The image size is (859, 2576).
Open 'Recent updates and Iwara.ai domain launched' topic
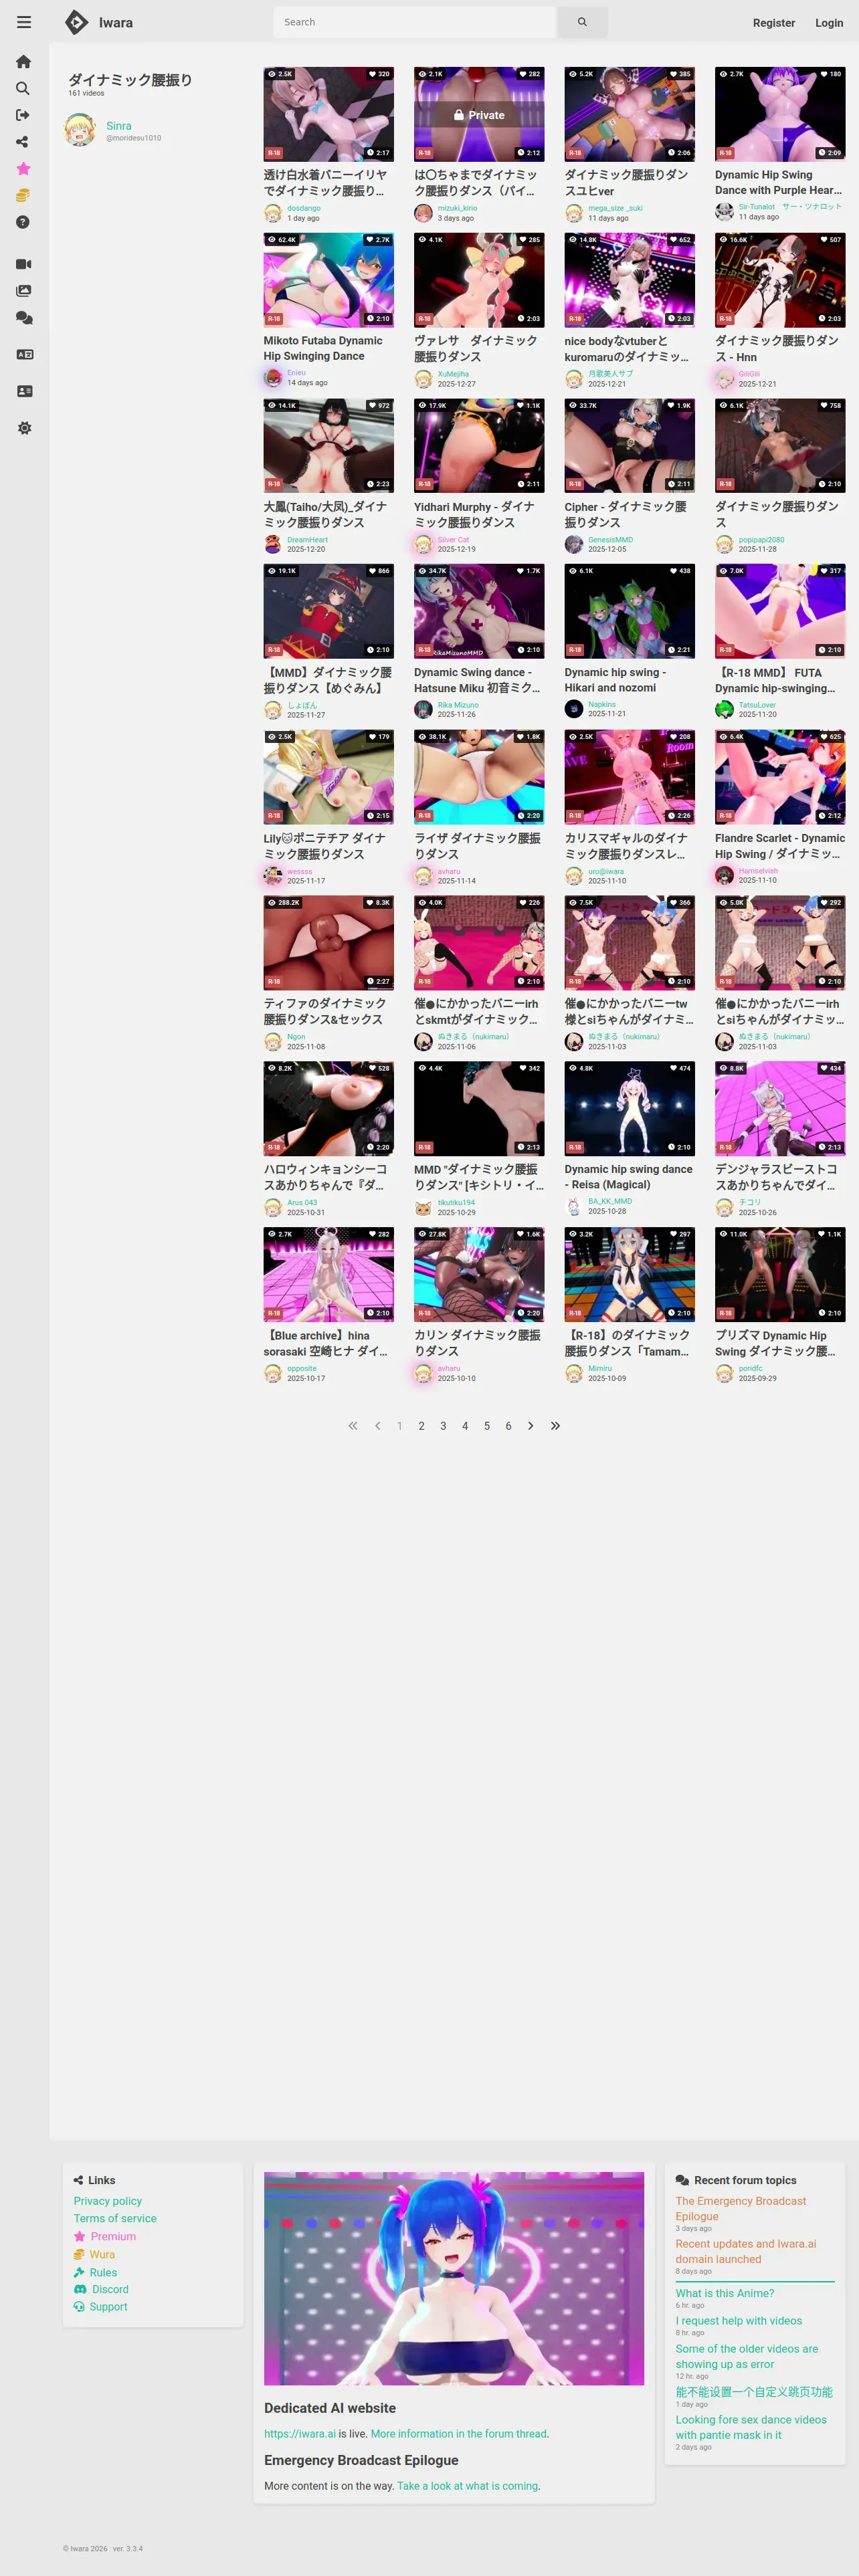(745, 2251)
